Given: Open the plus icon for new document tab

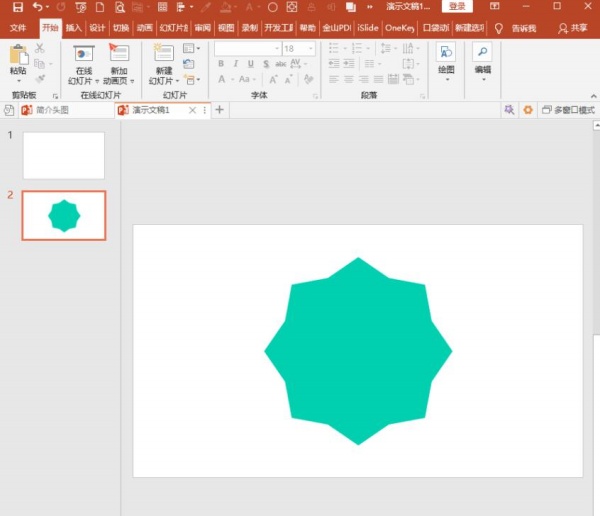Looking at the screenshot, I should [x=220, y=110].
